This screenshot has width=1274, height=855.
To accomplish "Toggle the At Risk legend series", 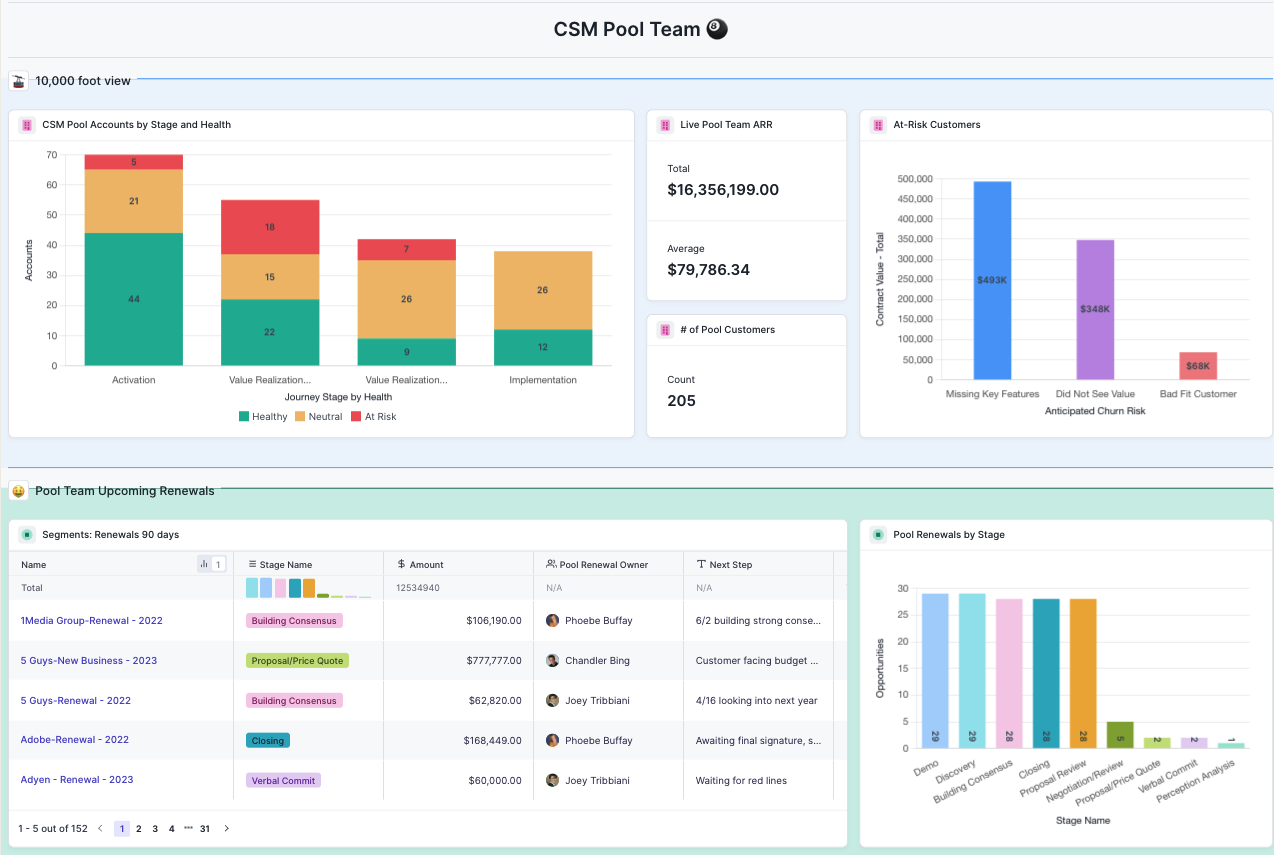I will coord(373,417).
